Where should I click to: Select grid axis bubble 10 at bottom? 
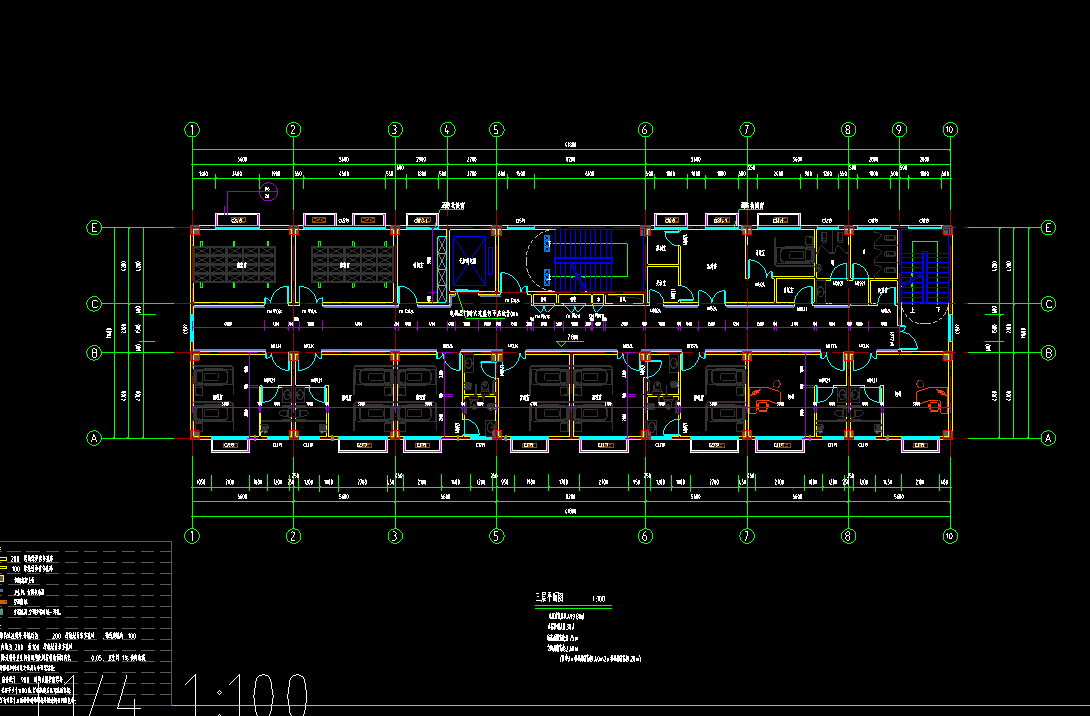click(950, 536)
